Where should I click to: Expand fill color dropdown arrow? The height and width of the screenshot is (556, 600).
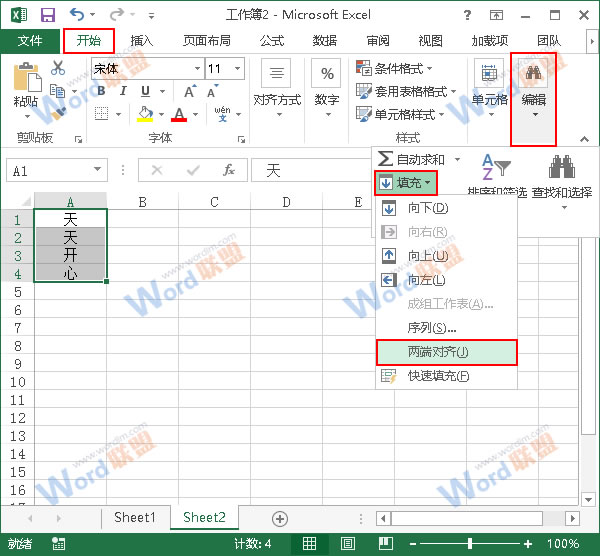click(x=161, y=114)
